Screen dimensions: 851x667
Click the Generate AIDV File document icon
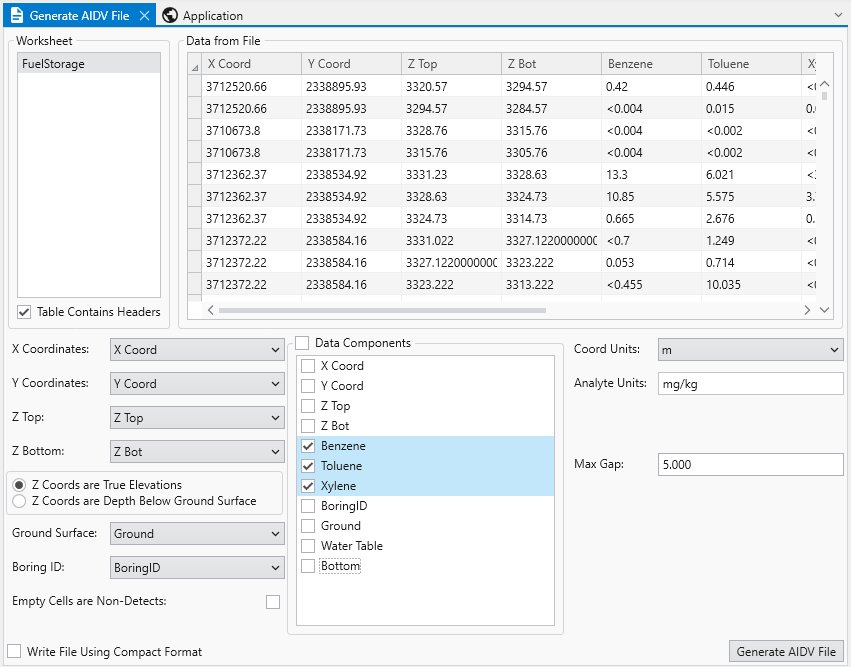(x=16, y=15)
